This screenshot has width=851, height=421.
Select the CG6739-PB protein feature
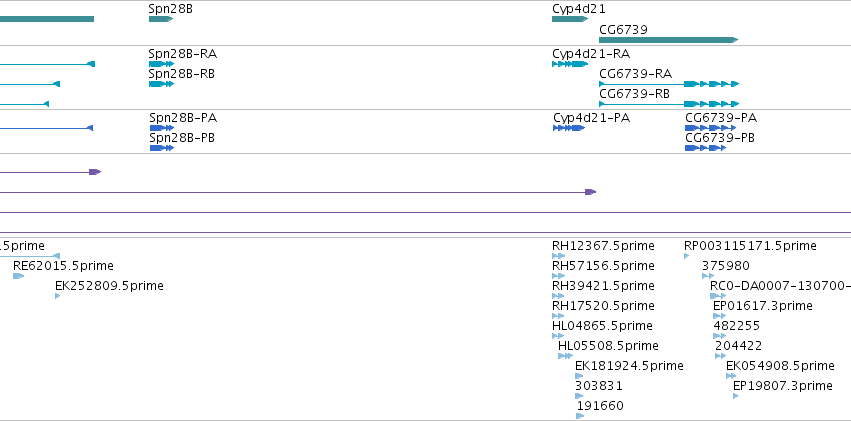click(x=705, y=148)
